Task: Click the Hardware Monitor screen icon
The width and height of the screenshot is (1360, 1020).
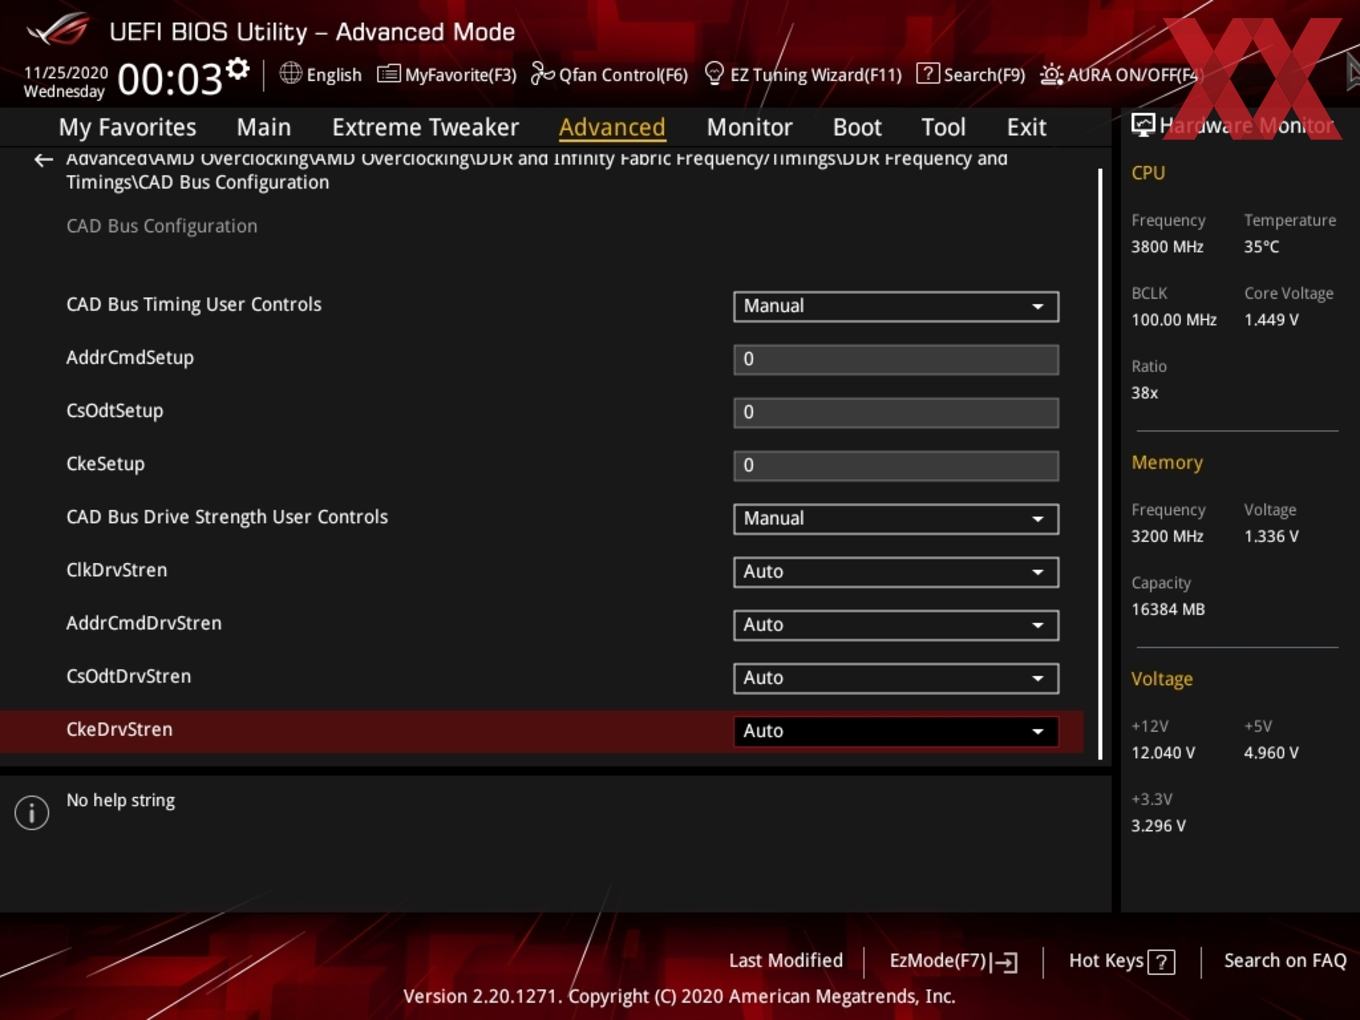Action: (x=1143, y=125)
